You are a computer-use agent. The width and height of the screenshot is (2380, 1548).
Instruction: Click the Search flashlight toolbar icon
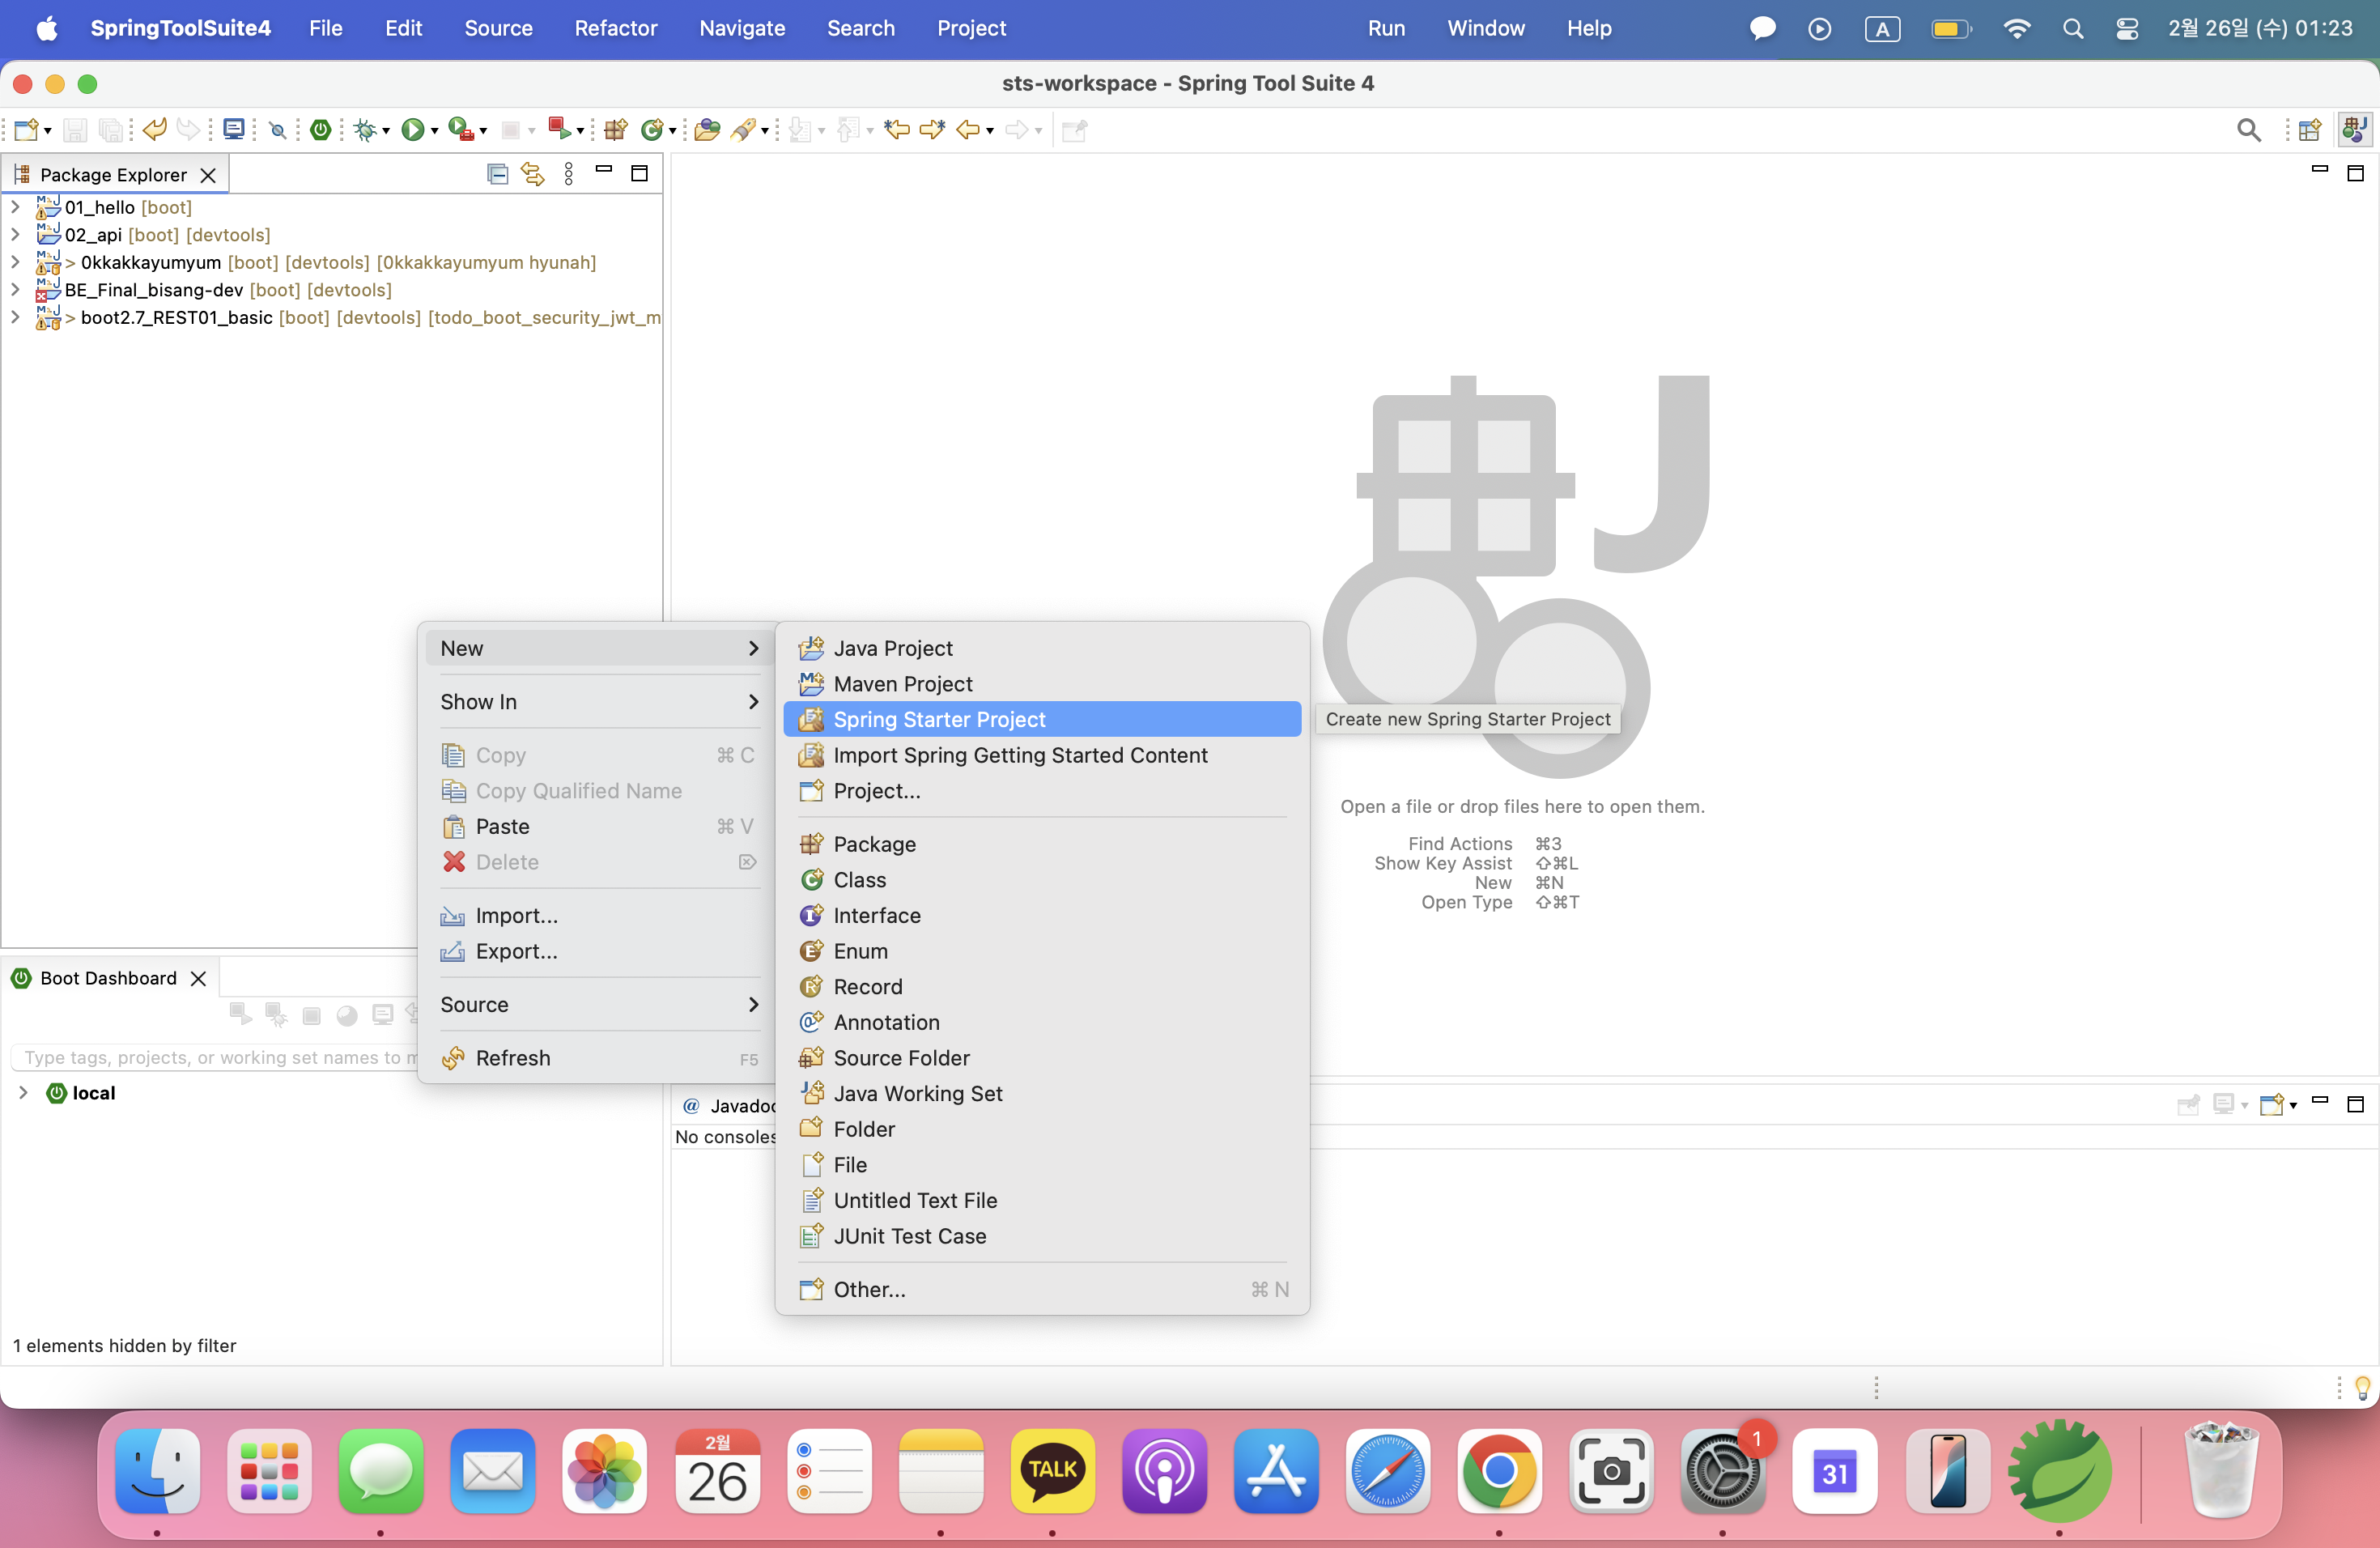click(743, 130)
